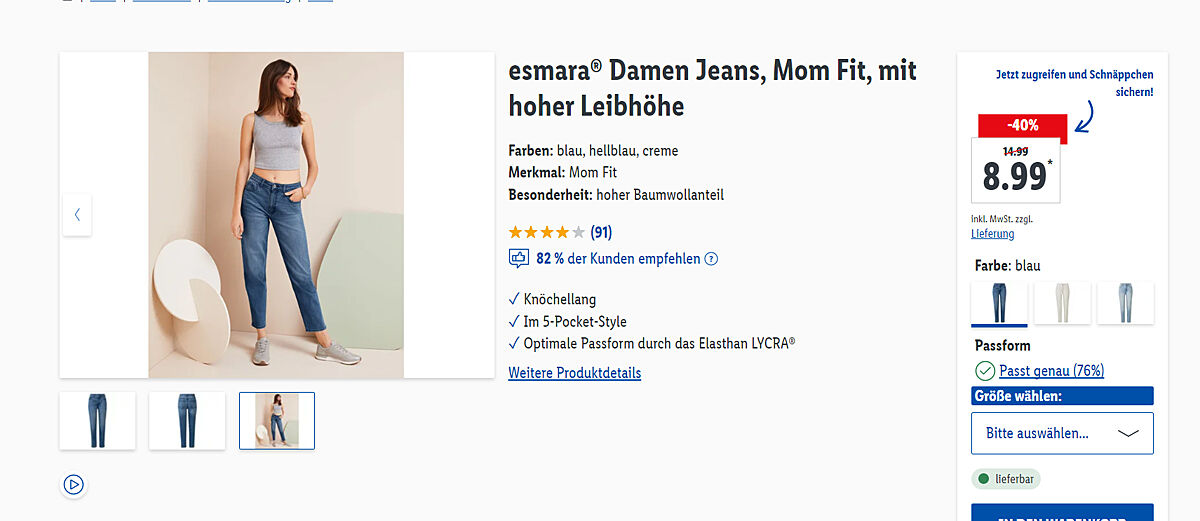Click the blue add-to-cart button

tap(1062, 512)
